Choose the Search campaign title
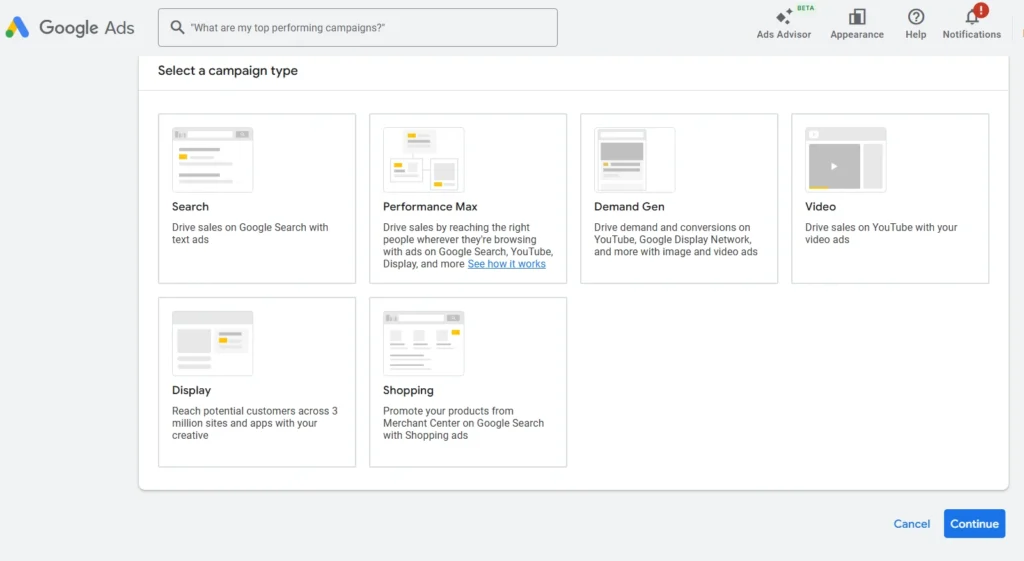 coord(190,206)
